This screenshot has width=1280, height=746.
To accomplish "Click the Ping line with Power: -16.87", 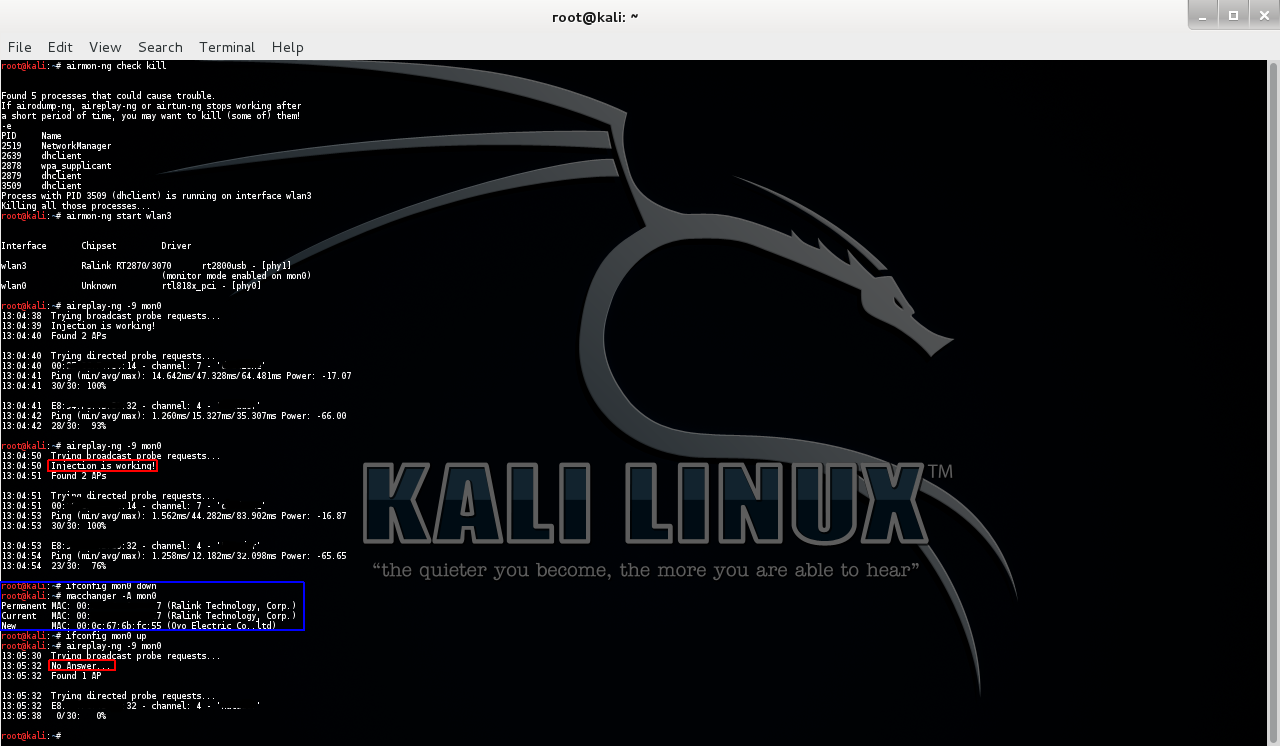I will click(174, 516).
